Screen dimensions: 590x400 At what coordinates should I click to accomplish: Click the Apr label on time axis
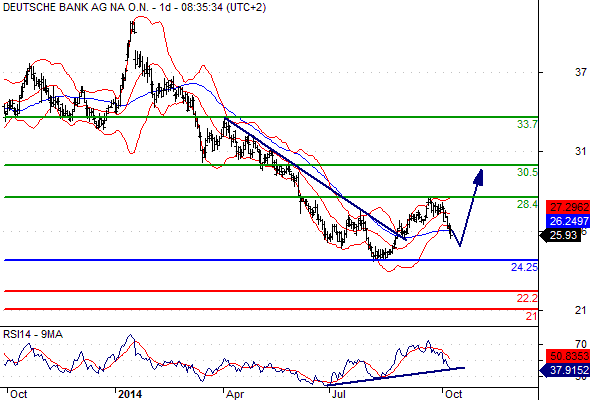[235, 394]
